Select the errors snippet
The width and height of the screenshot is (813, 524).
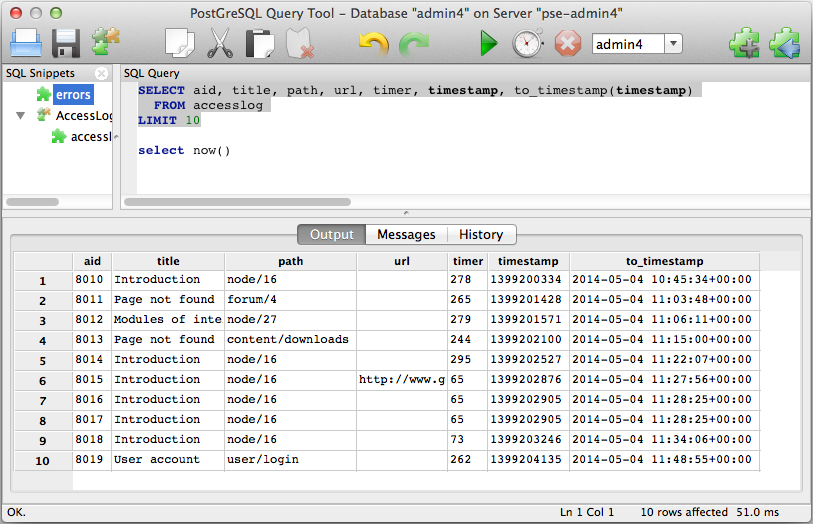[x=73, y=95]
